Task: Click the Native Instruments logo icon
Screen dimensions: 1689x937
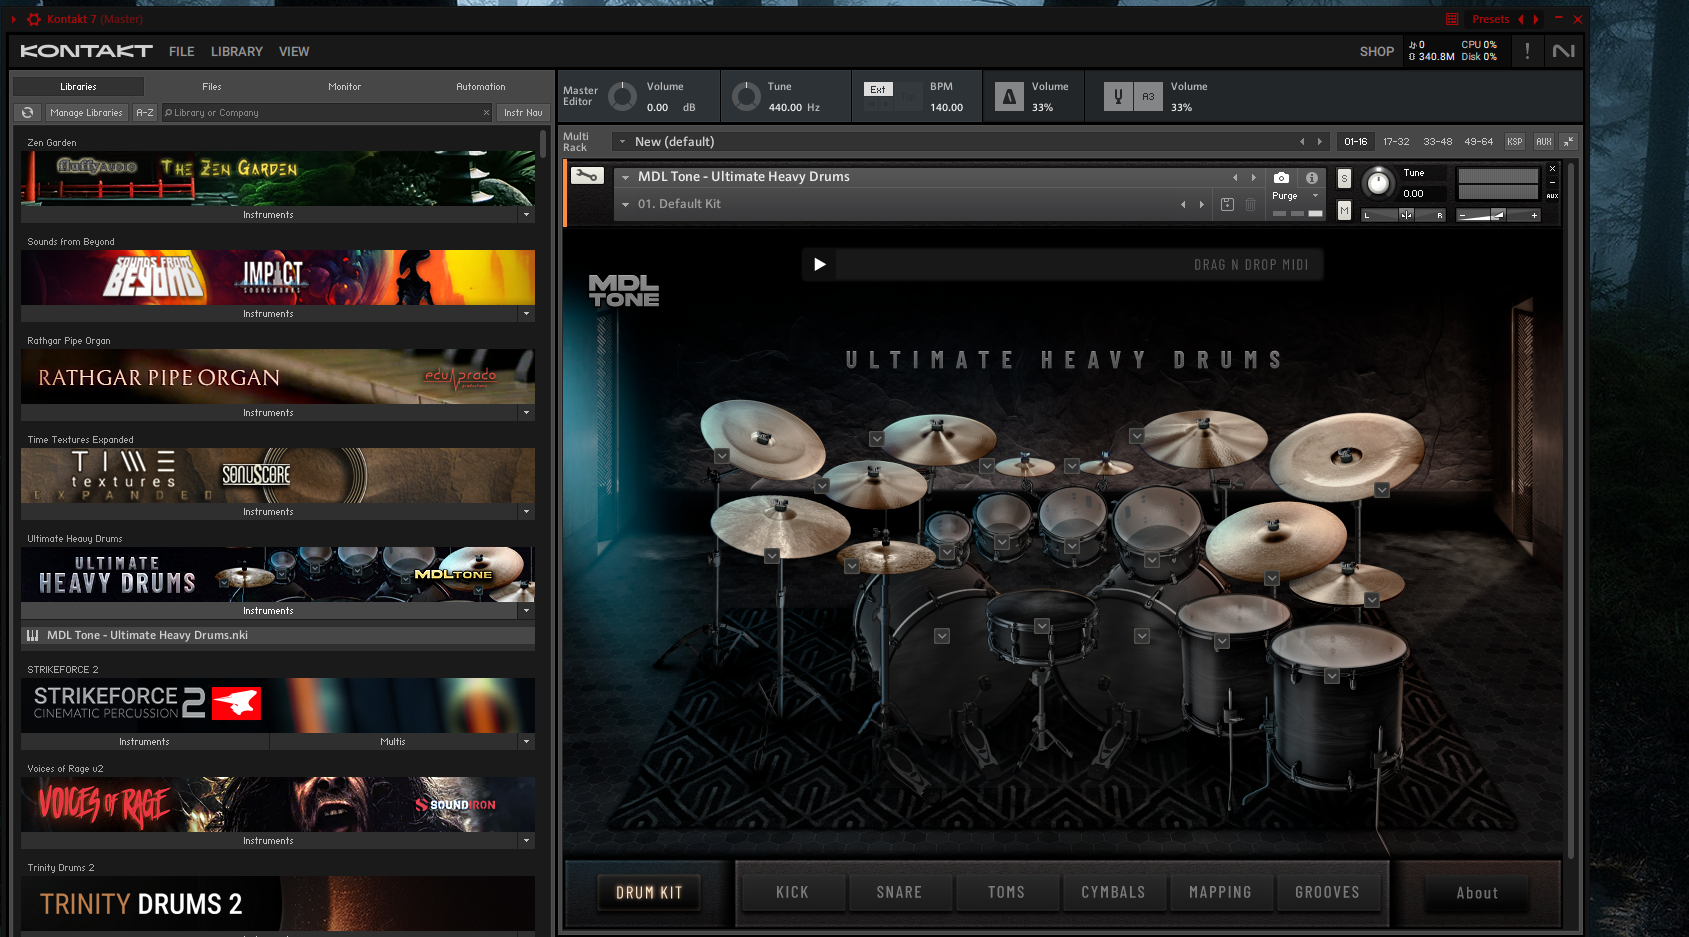Action: [x=1563, y=51]
